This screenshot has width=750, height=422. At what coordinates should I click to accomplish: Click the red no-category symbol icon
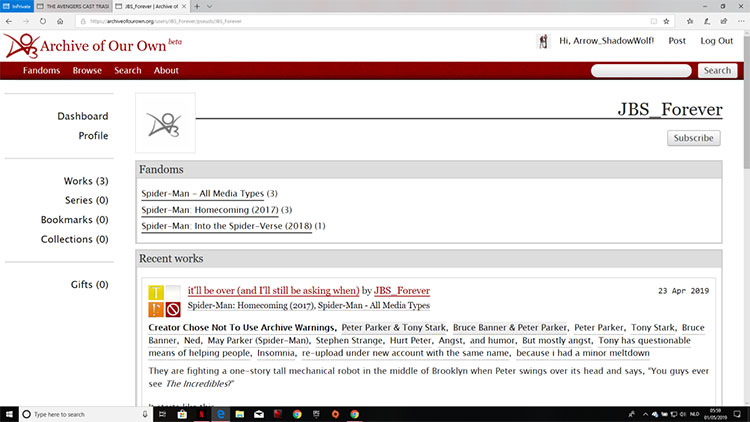tap(173, 309)
